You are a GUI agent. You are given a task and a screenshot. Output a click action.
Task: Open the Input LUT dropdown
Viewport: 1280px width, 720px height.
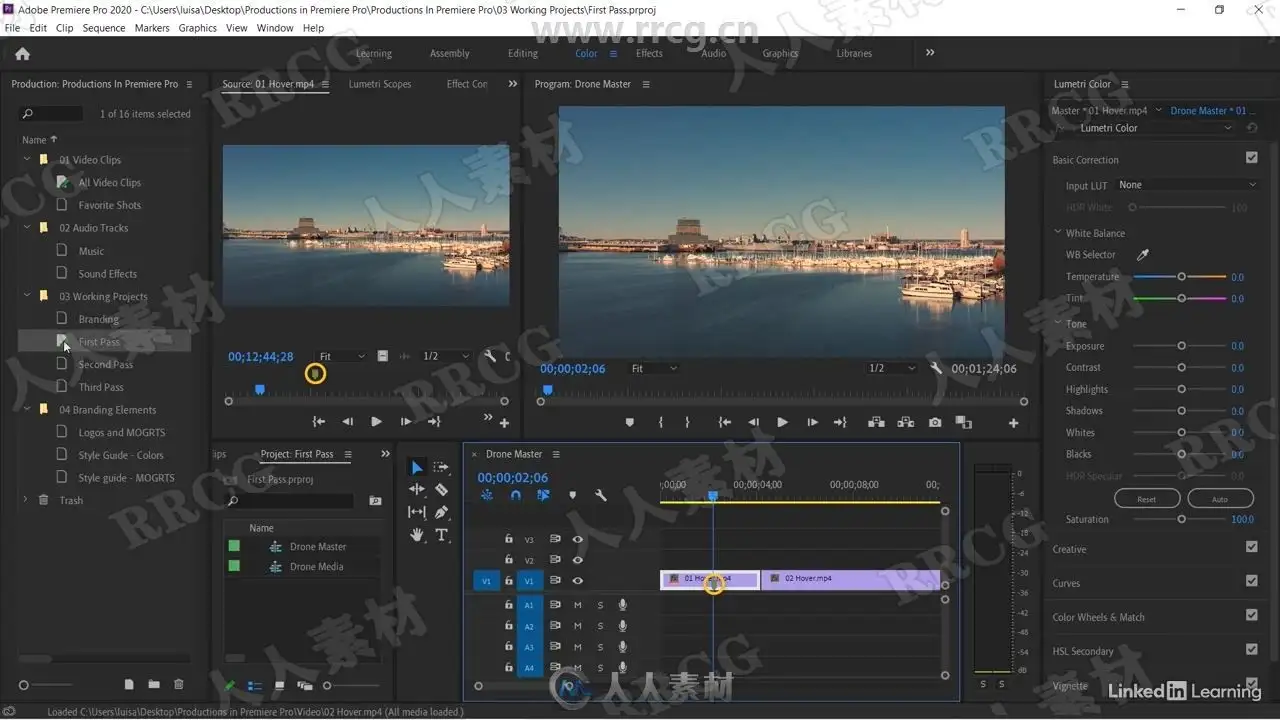(1186, 185)
